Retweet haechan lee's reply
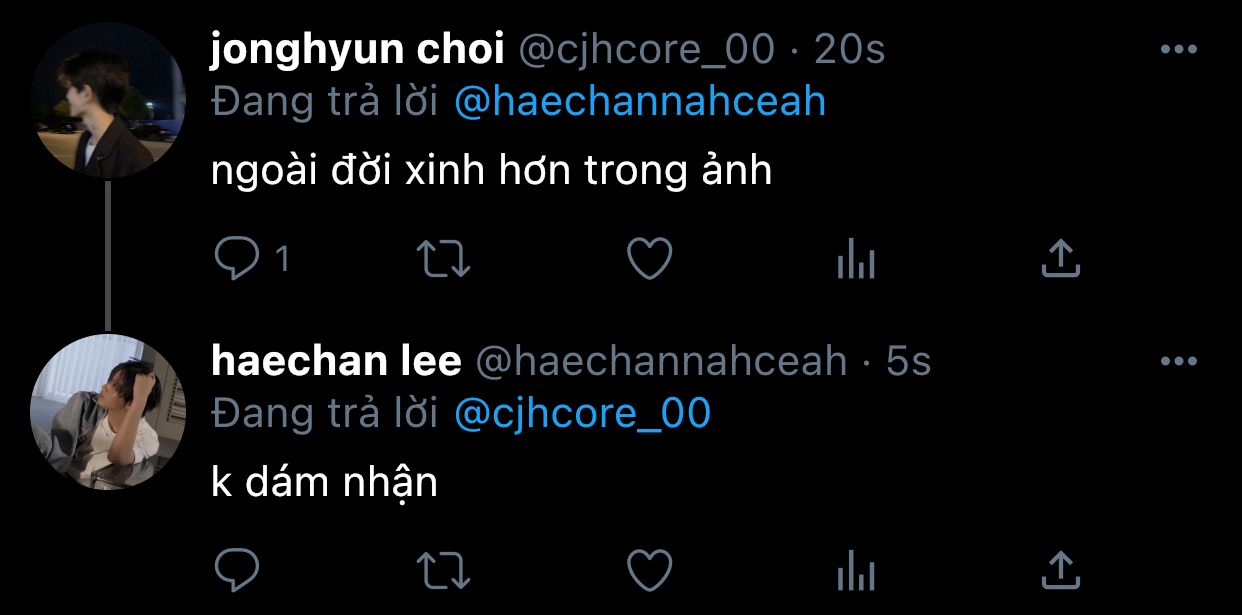This screenshot has height=615, width=1242. (x=443, y=571)
